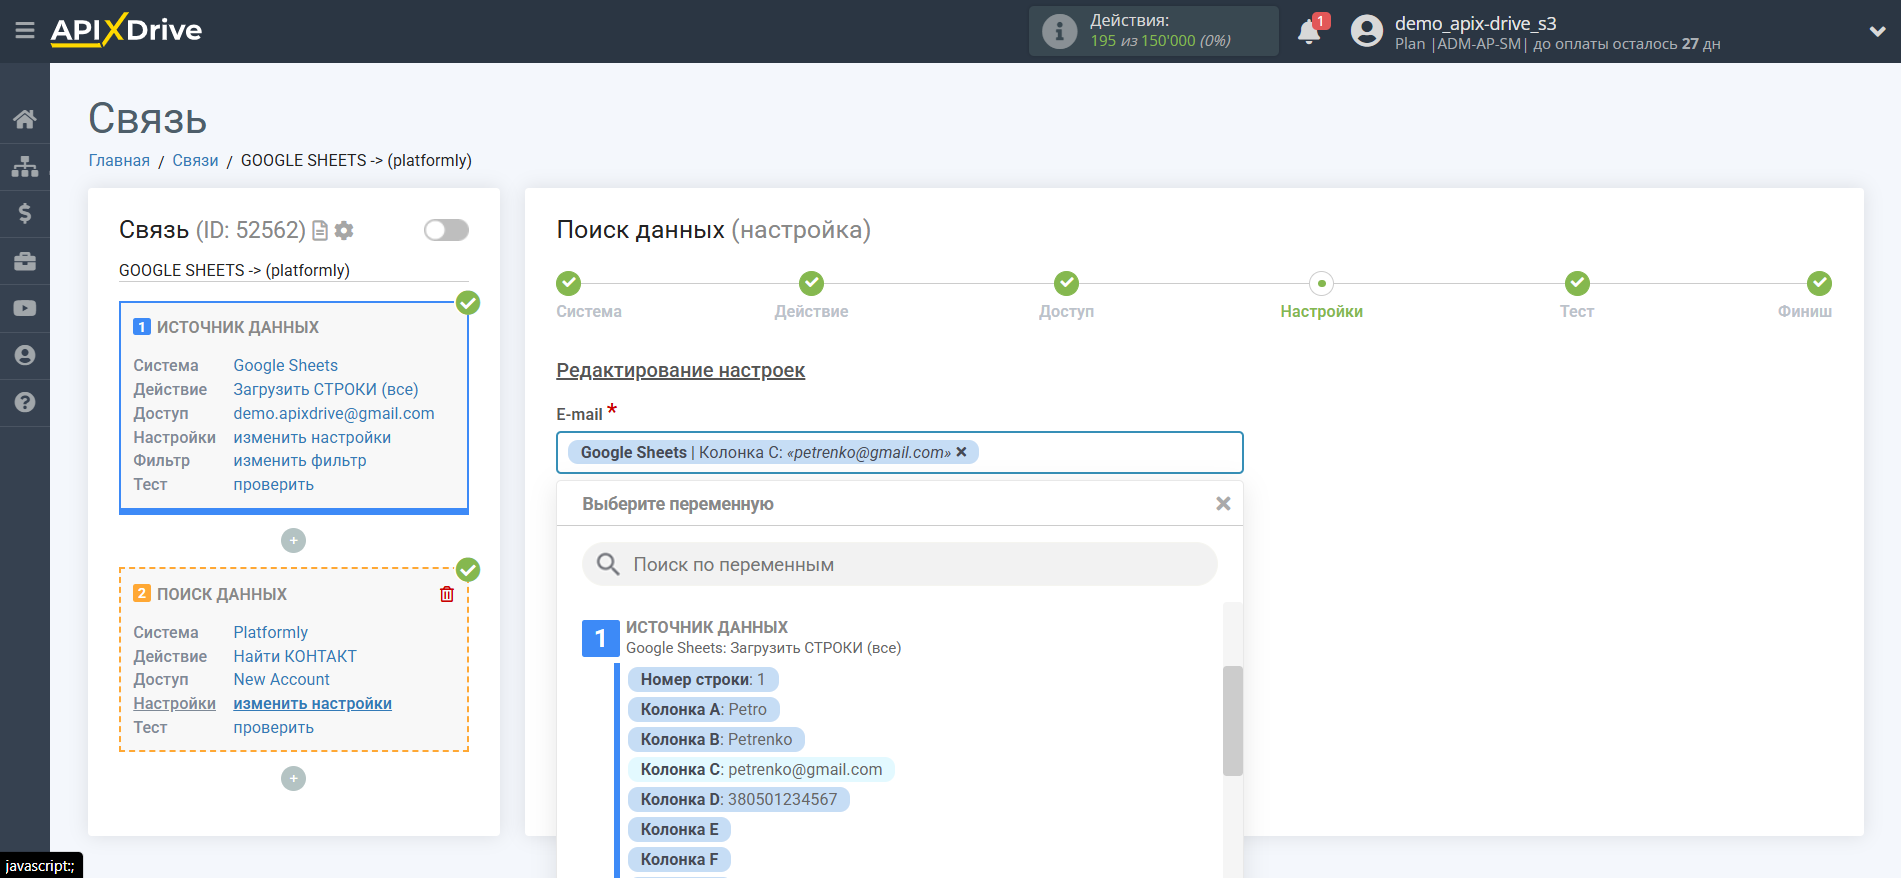Open the hamburger menu
Screen dimensions: 1901x878
tap(25, 31)
